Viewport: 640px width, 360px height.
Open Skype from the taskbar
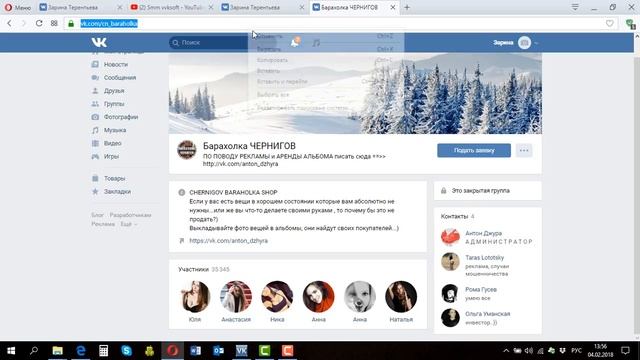point(127,351)
